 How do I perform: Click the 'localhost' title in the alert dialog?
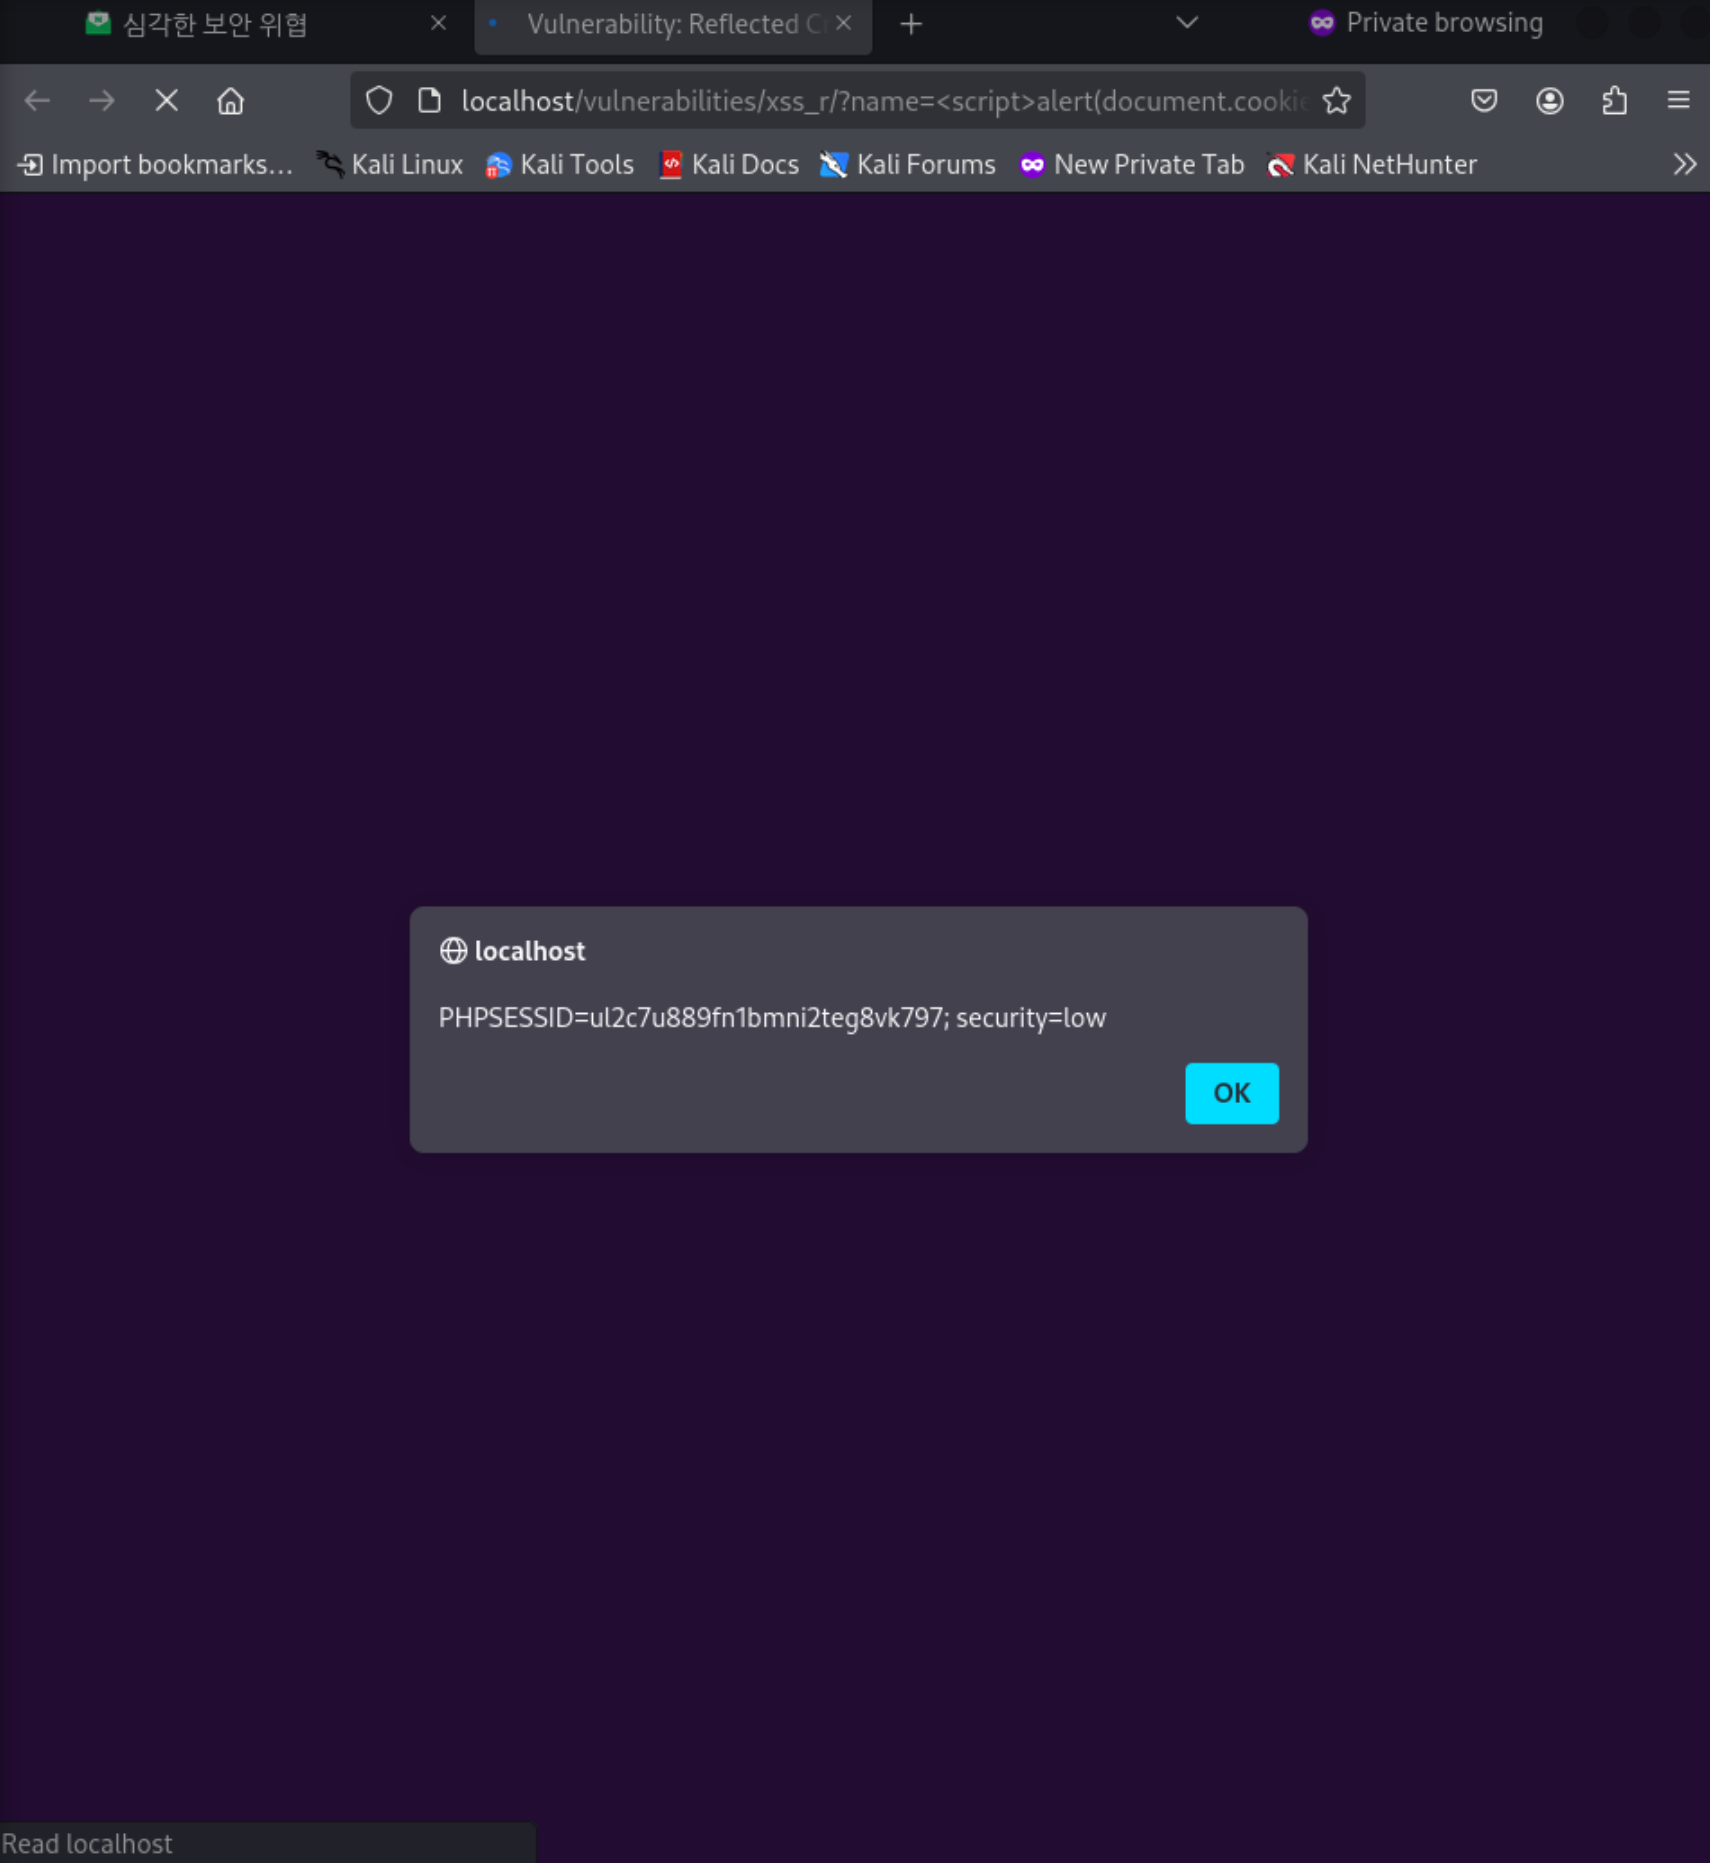click(530, 950)
